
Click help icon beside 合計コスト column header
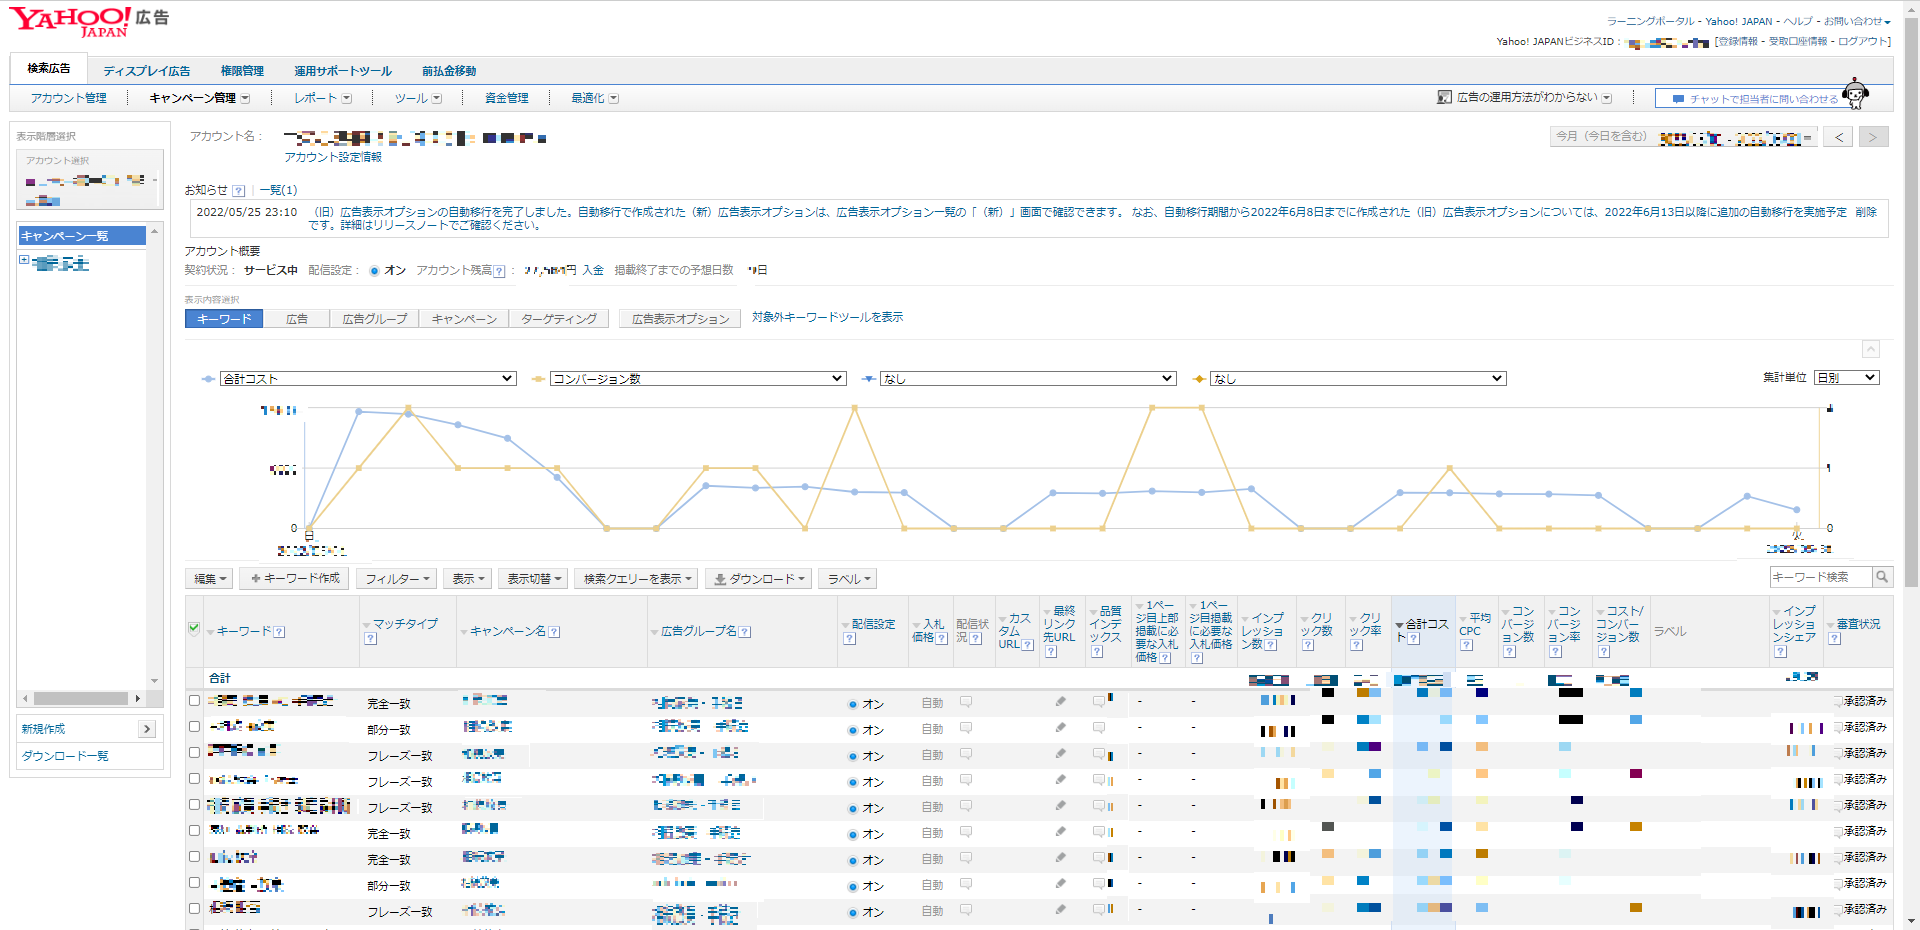pos(1414,638)
